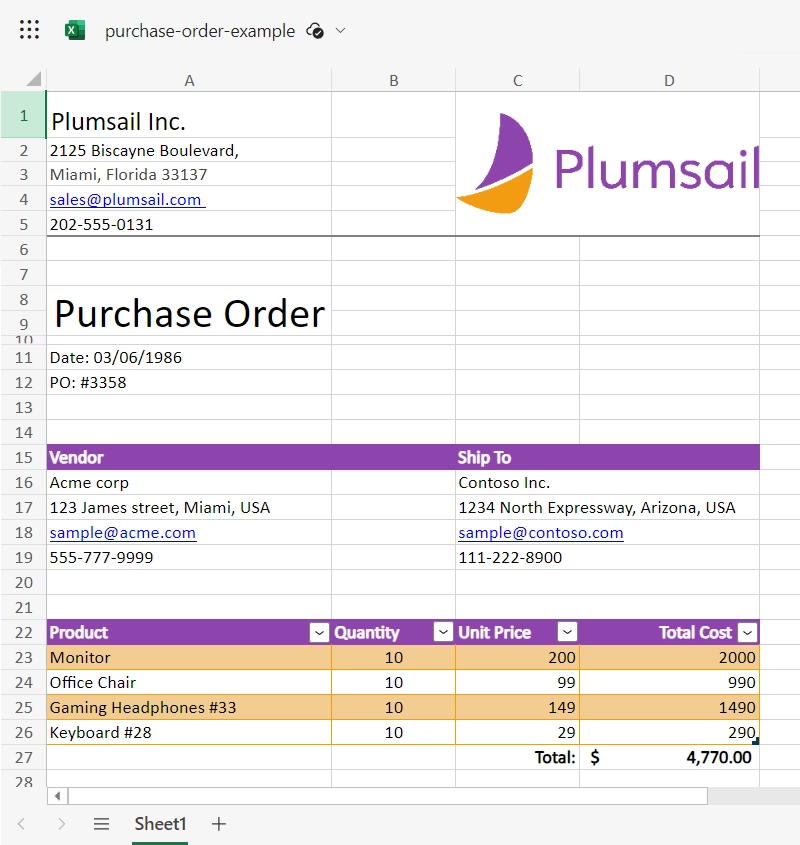Select column C header
Viewport: 800px width, 845px height.
tap(518, 80)
